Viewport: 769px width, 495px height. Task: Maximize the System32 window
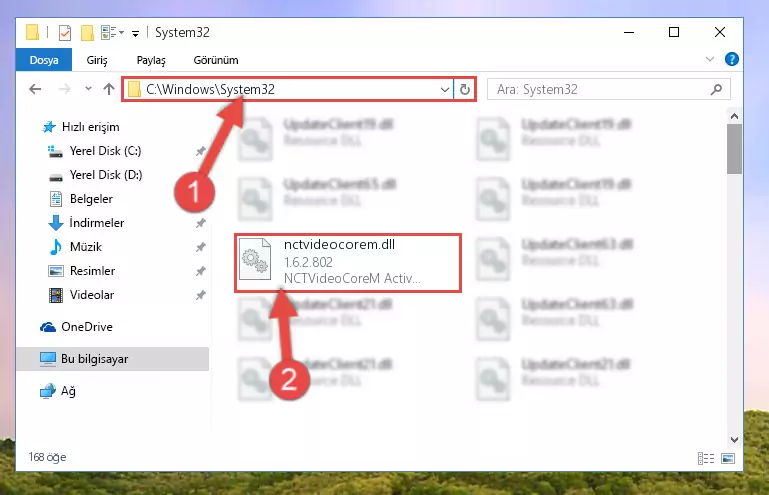pyautogui.click(x=674, y=32)
